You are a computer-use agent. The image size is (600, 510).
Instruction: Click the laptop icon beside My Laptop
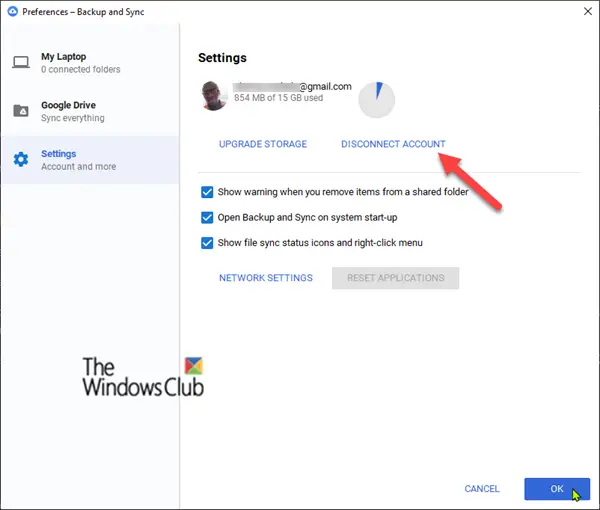[21, 62]
